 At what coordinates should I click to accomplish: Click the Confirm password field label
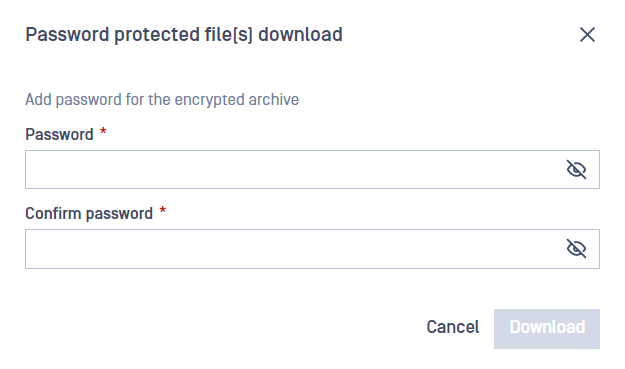point(89,214)
